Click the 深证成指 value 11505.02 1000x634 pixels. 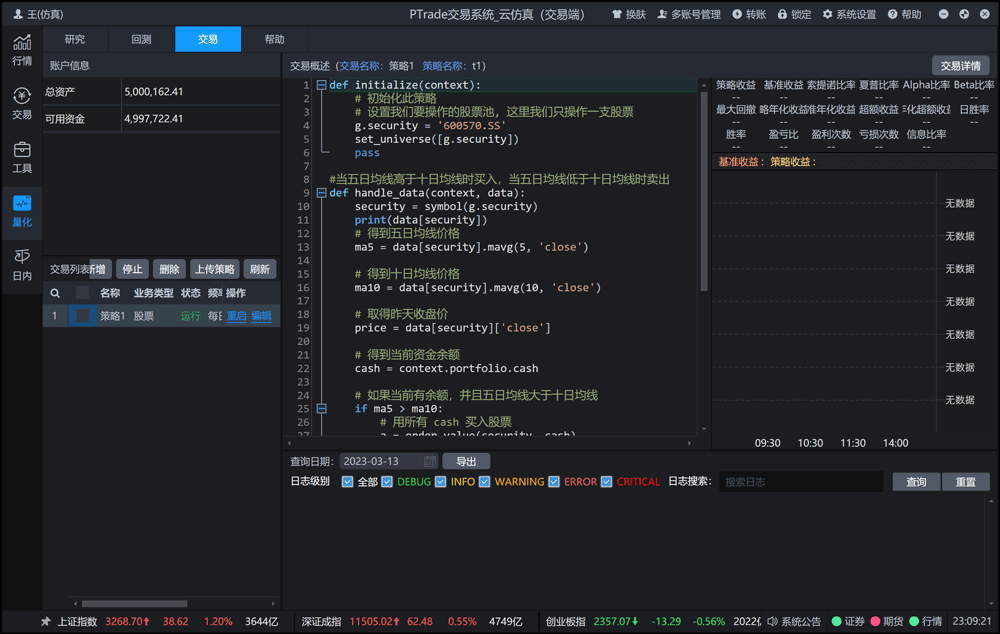click(374, 621)
